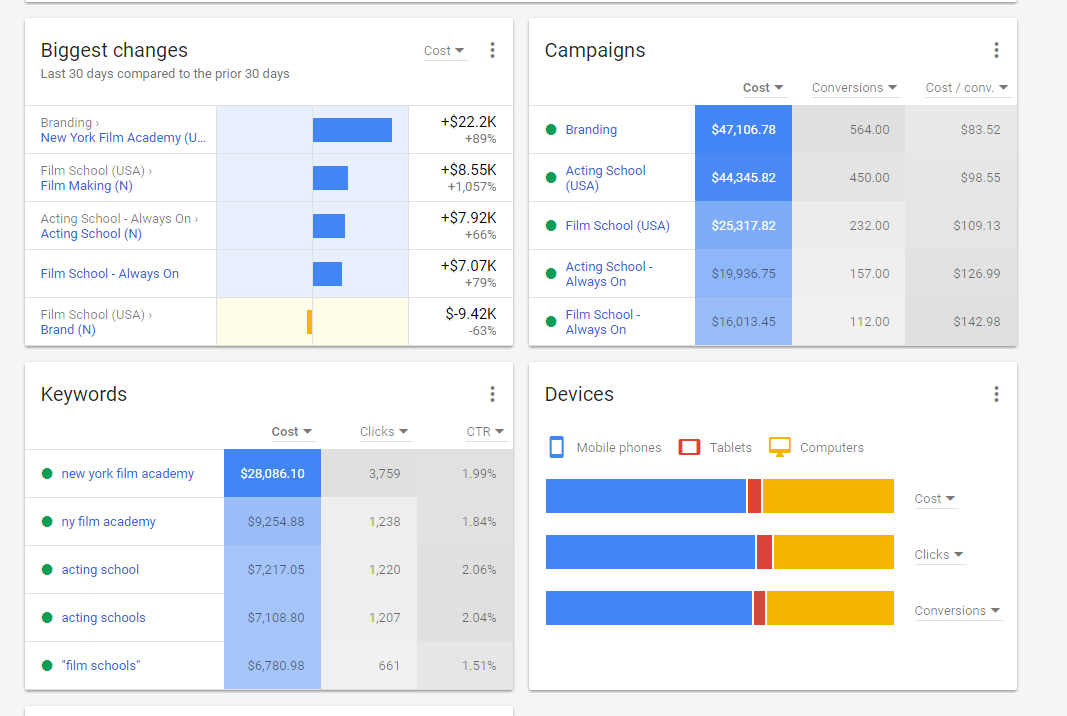This screenshot has height=716, width=1067.
Task: Click the 564.00 conversions value
Action: (869, 129)
